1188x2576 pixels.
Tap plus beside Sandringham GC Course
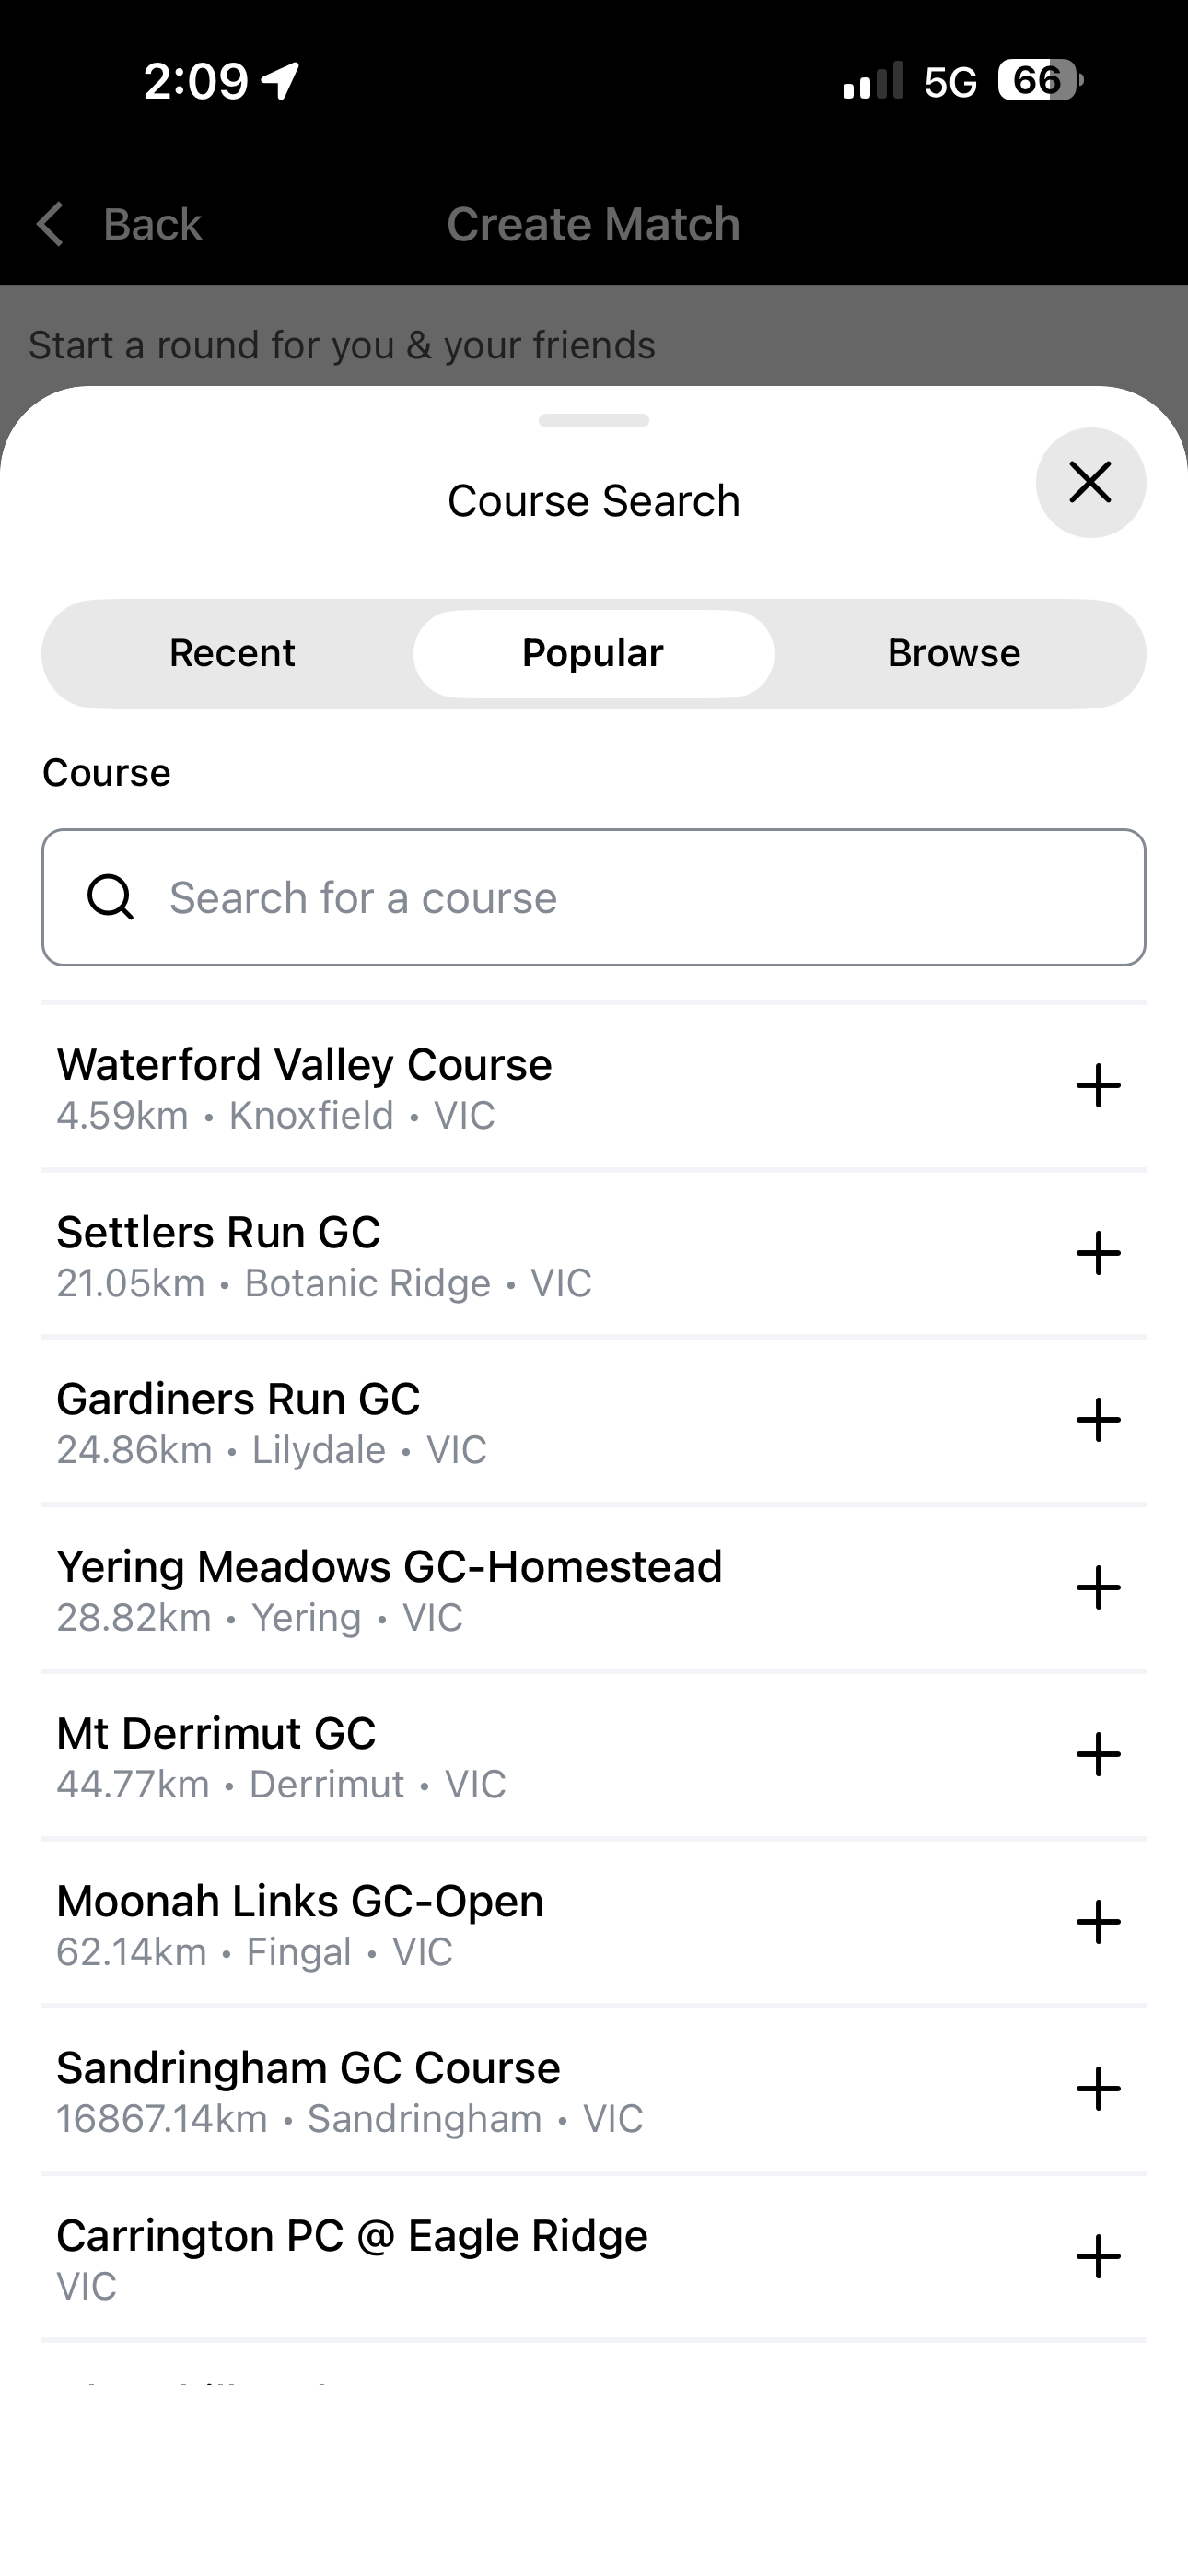click(x=1098, y=2089)
